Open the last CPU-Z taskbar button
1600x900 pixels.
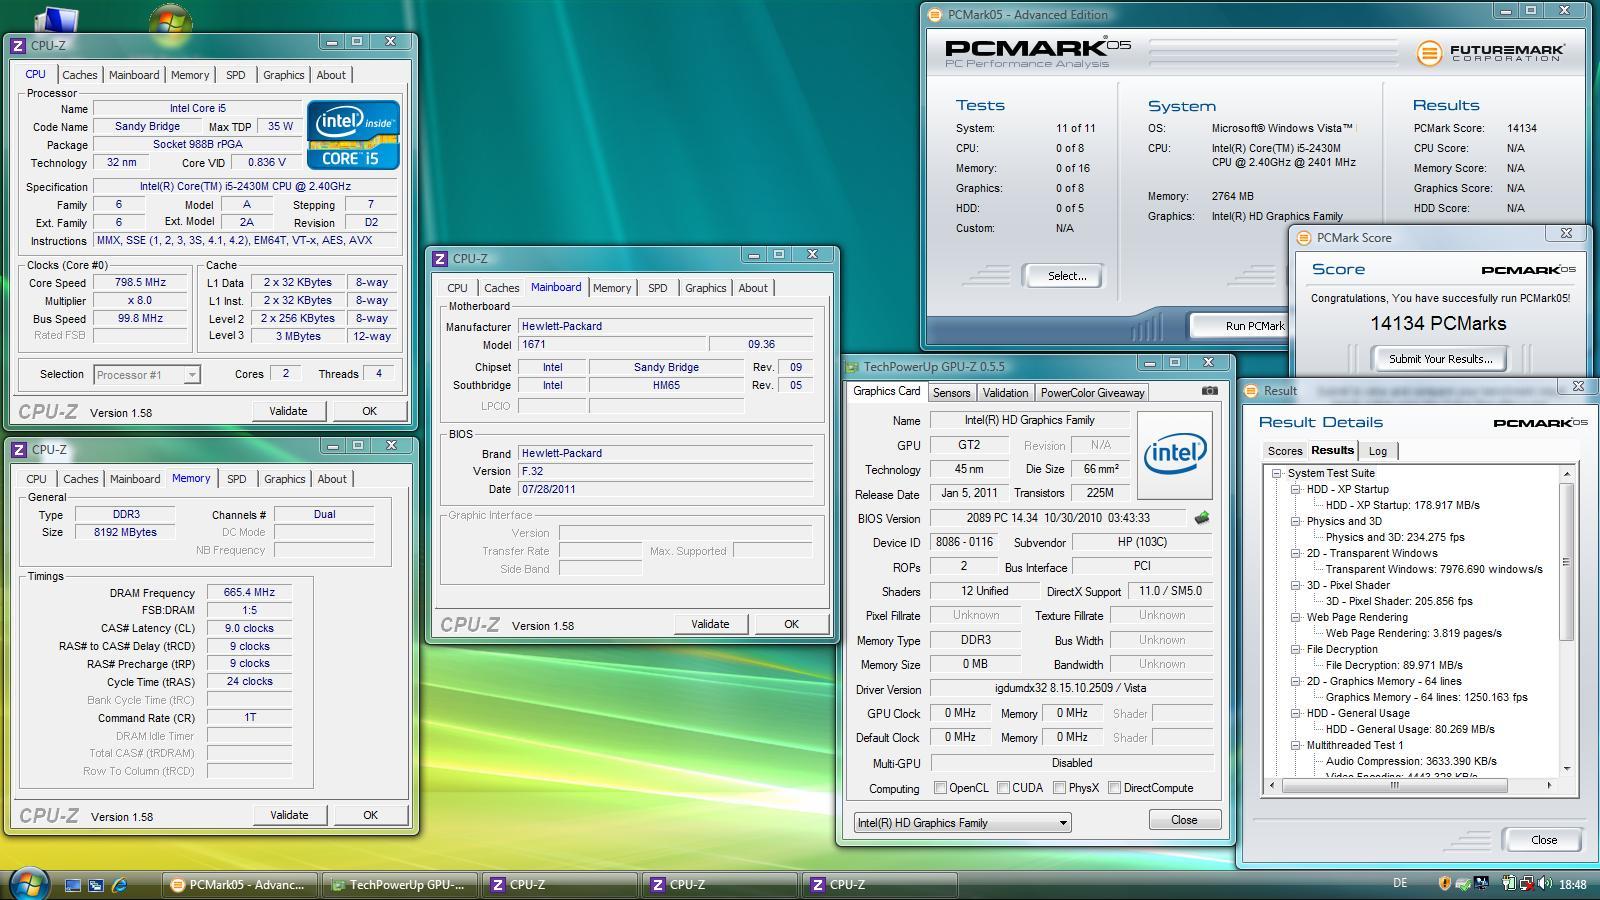(880, 885)
